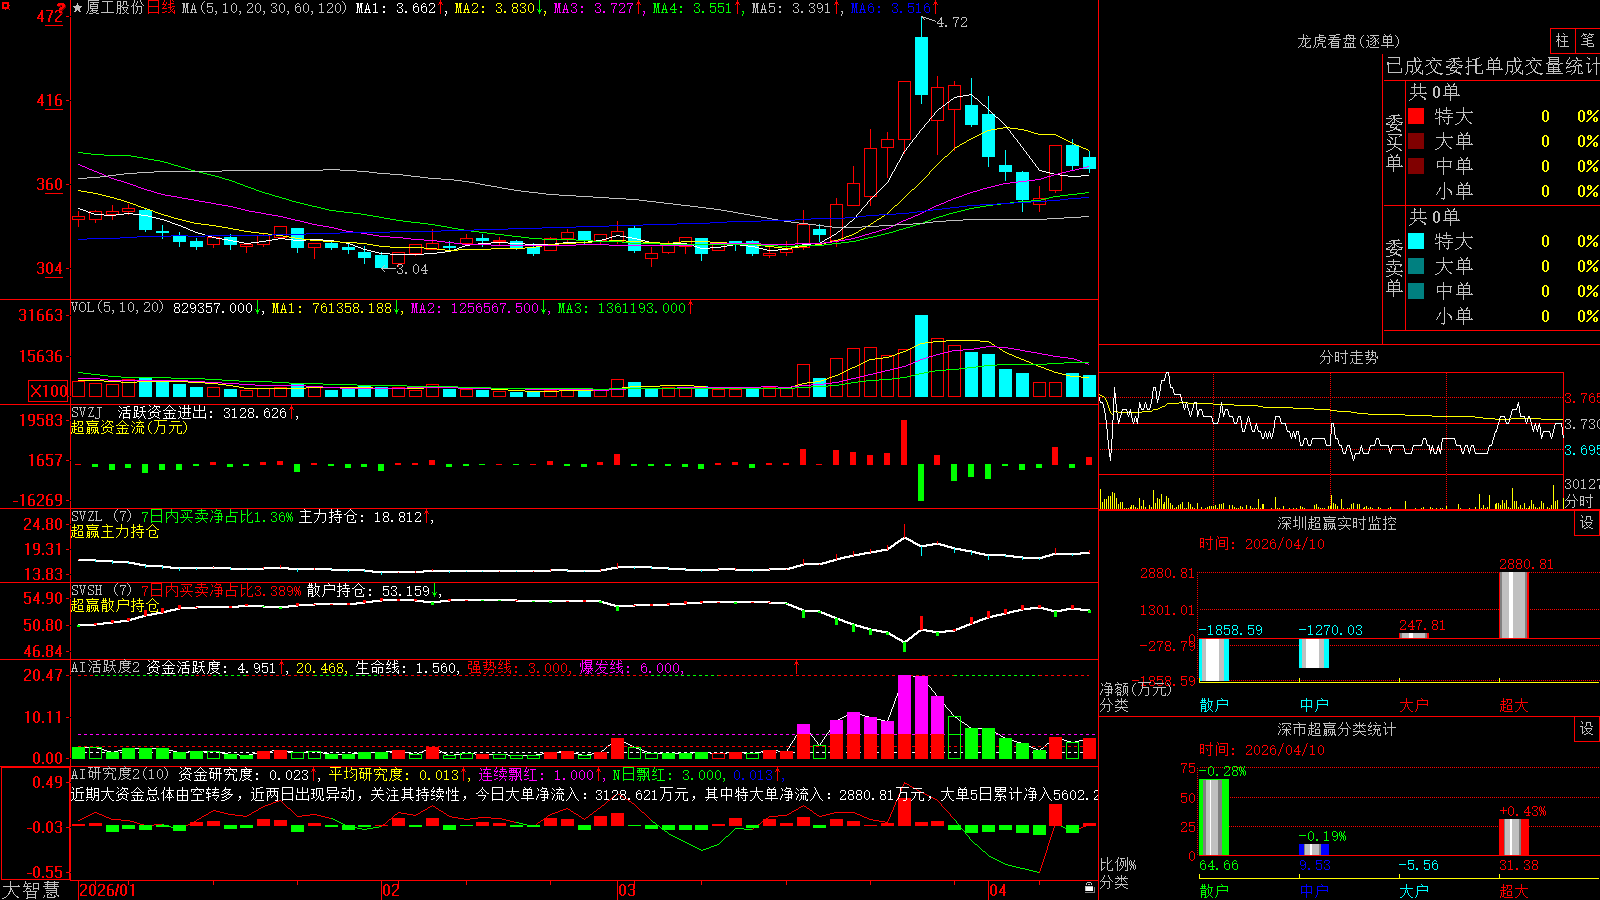
Task: Click the dark red 中单 buy-order swatch
Action: (x=1416, y=165)
